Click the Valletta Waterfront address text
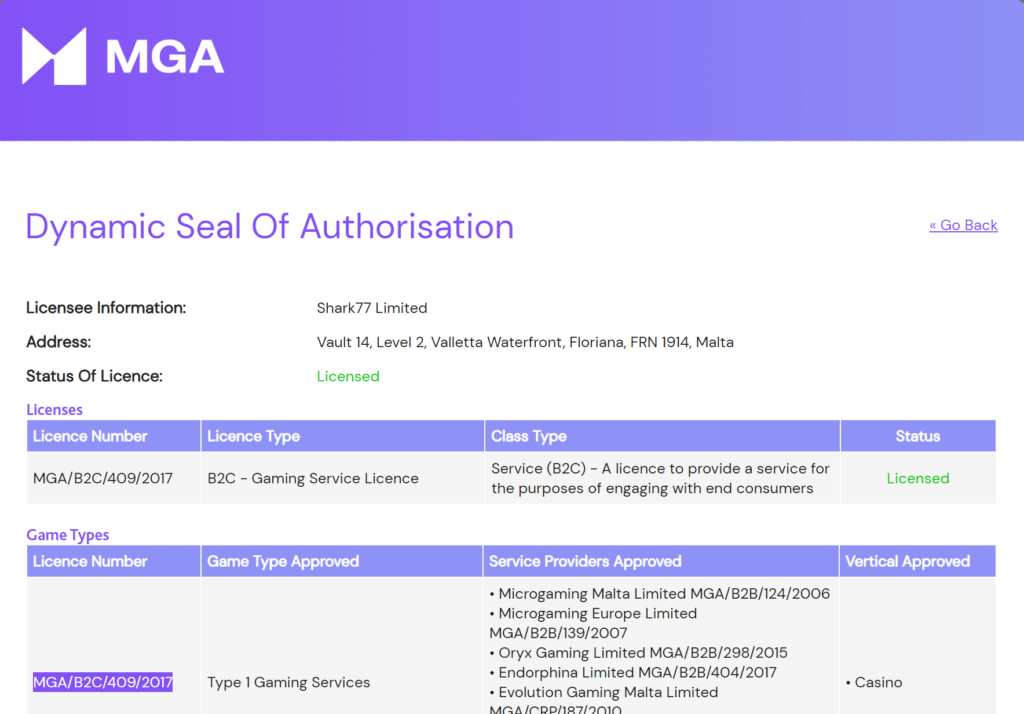 pos(525,342)
